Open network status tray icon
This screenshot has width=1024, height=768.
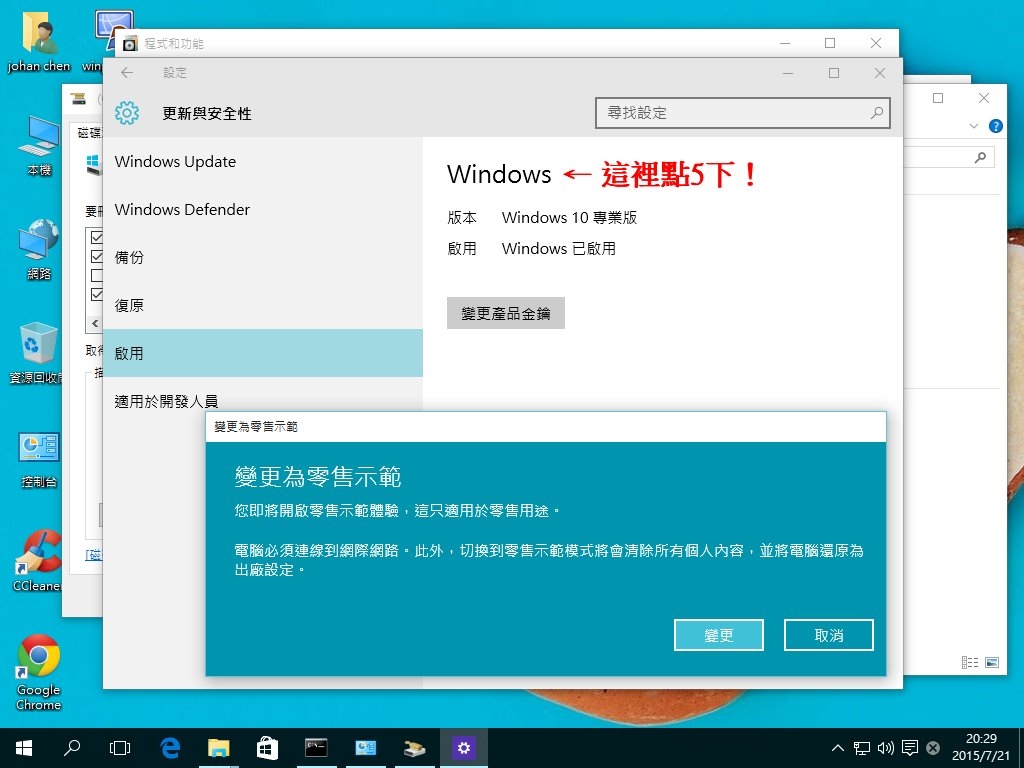click(x=862, y=748)
